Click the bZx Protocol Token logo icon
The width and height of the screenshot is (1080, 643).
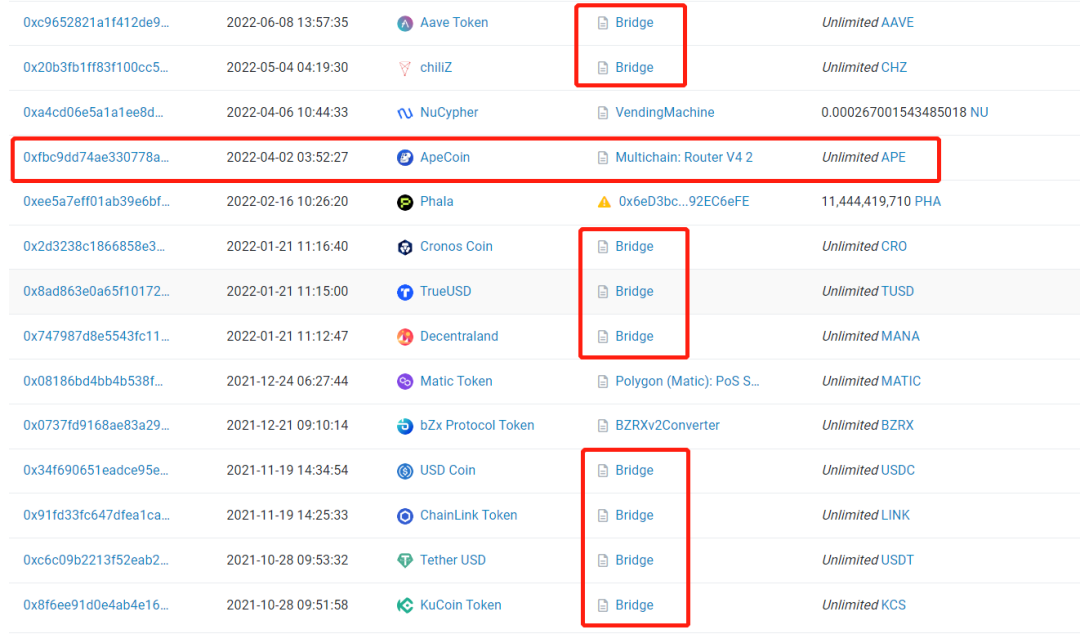pos(405,426)
